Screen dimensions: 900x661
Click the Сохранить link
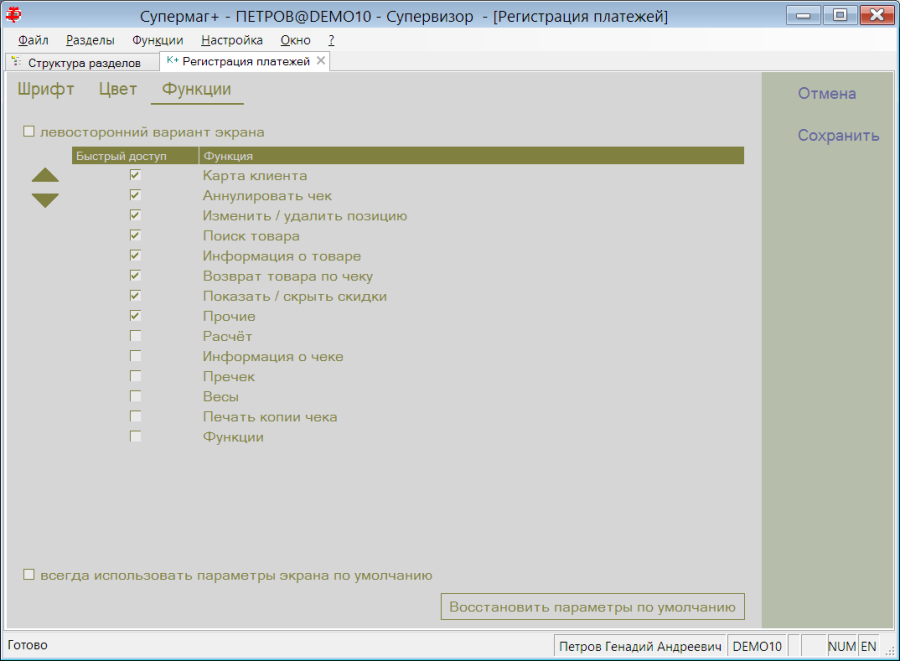838,136
